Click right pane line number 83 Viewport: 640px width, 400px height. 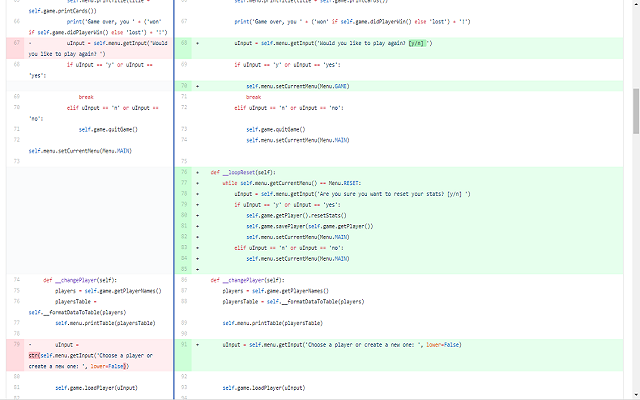pos(184,247)
